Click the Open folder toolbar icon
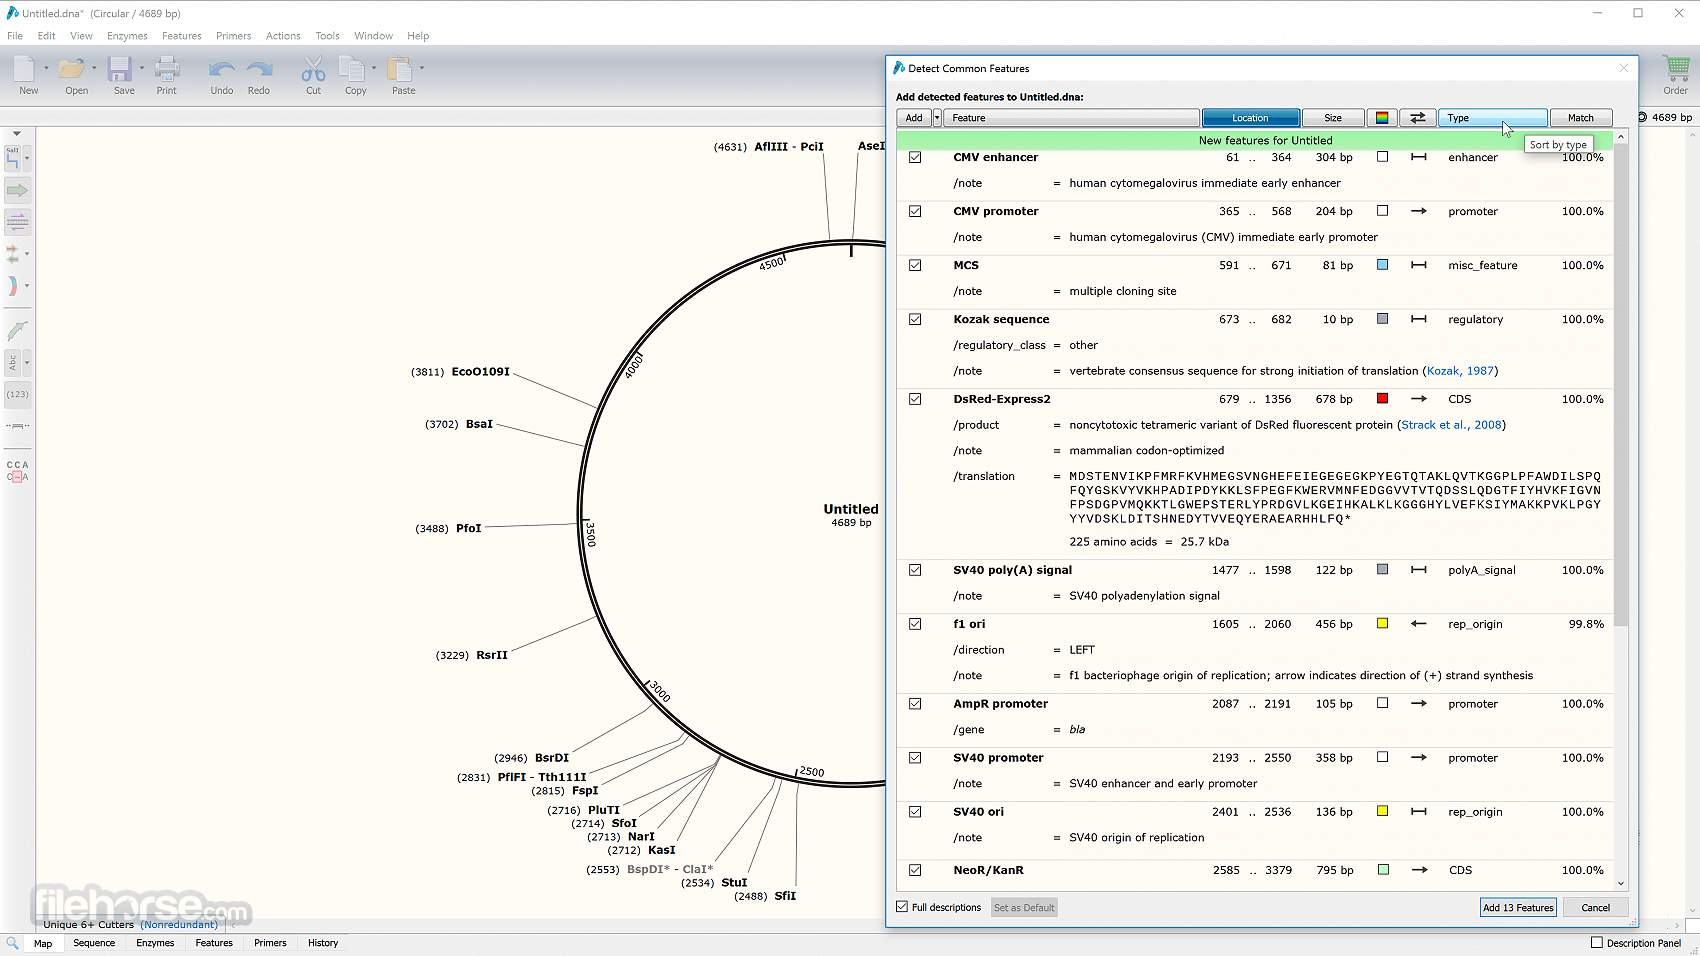 coord(72,69)
